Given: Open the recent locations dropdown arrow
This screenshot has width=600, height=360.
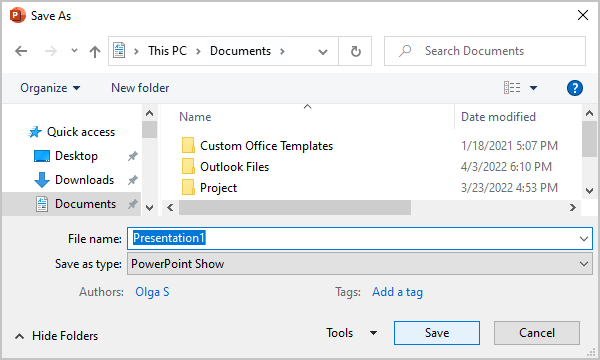Looking at the screenshot, I should 74,50.
